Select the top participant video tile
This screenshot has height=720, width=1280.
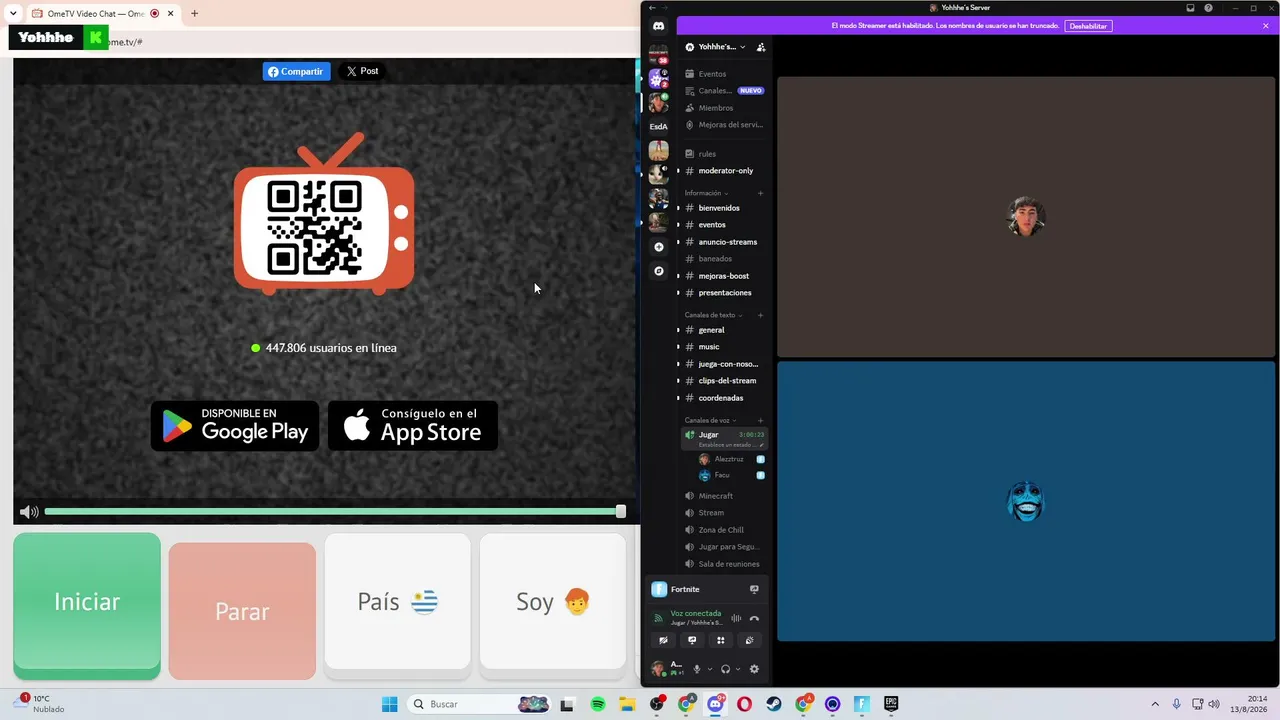[1025, 216]
